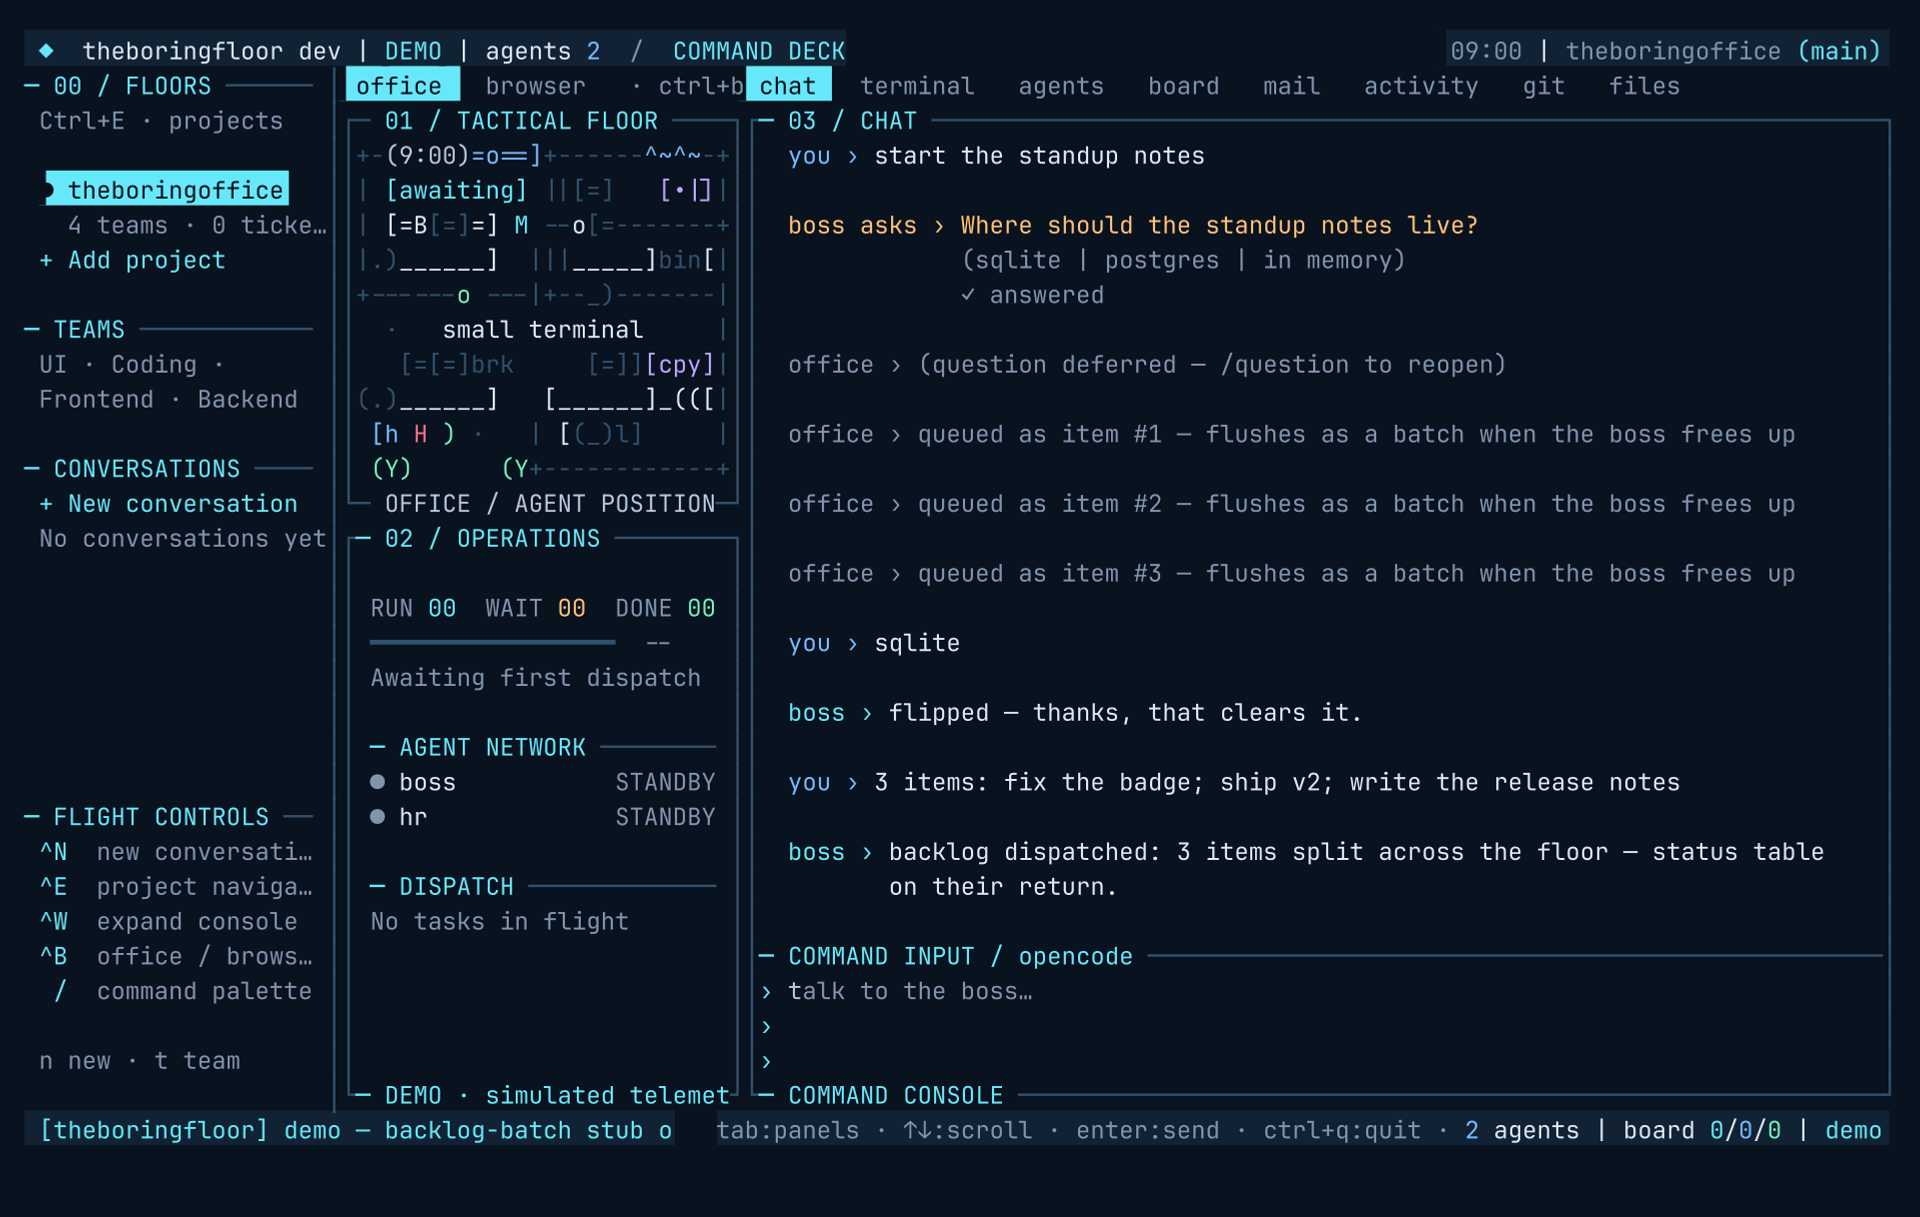This screenshot has width=1920, height=1217.
Task: Open the agents tab
Action: coord(1061,86)
